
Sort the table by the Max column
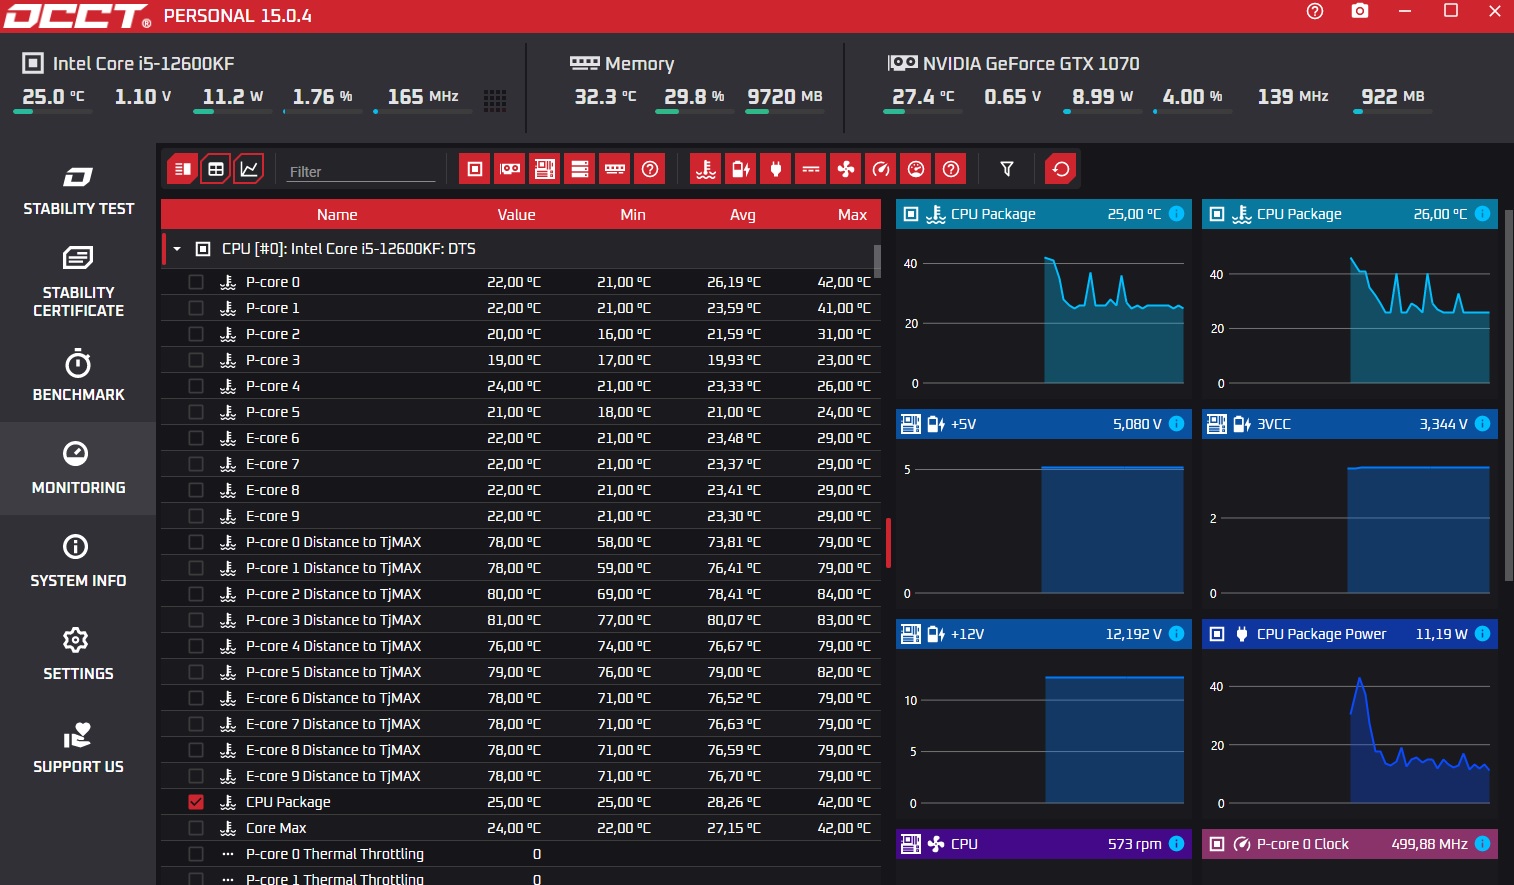[x=852, y=214]
